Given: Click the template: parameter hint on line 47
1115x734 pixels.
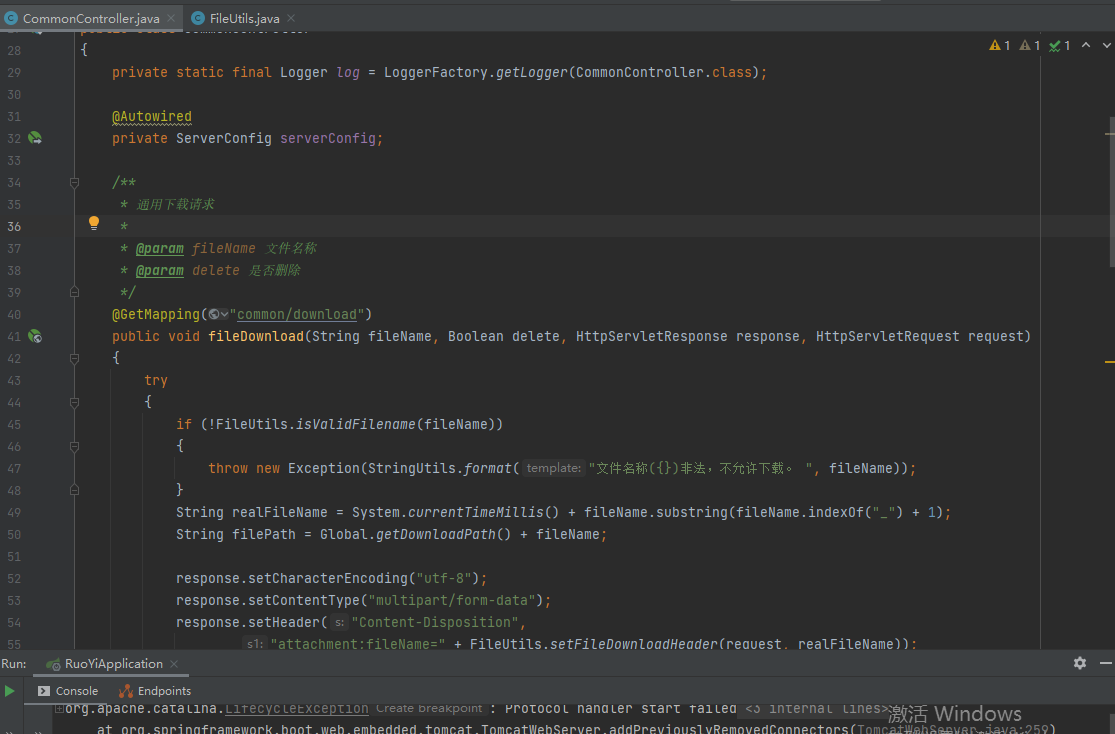Looking at the screenshot, I should [553, 468].
